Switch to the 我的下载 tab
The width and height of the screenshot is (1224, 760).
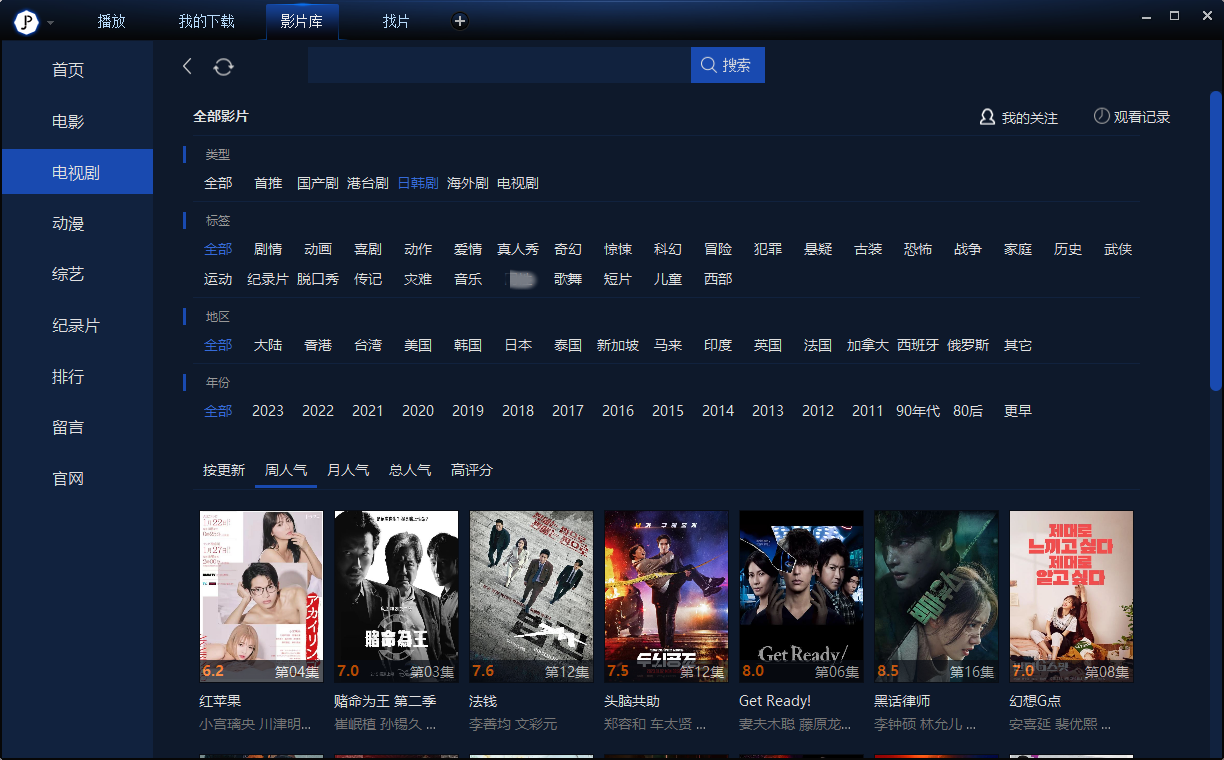(206, 21)
